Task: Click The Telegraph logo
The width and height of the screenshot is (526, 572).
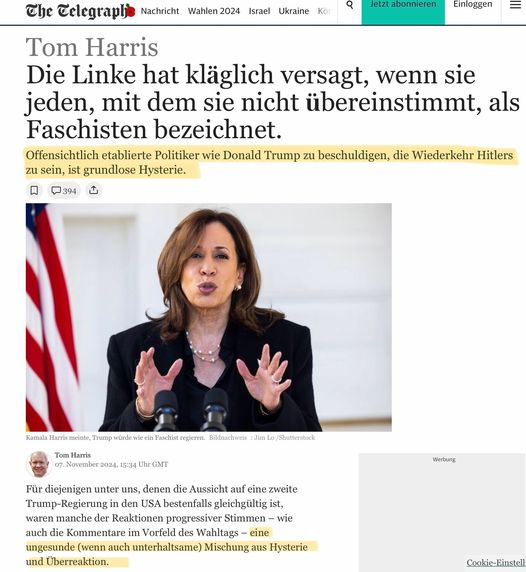Action: click(80, 11)
